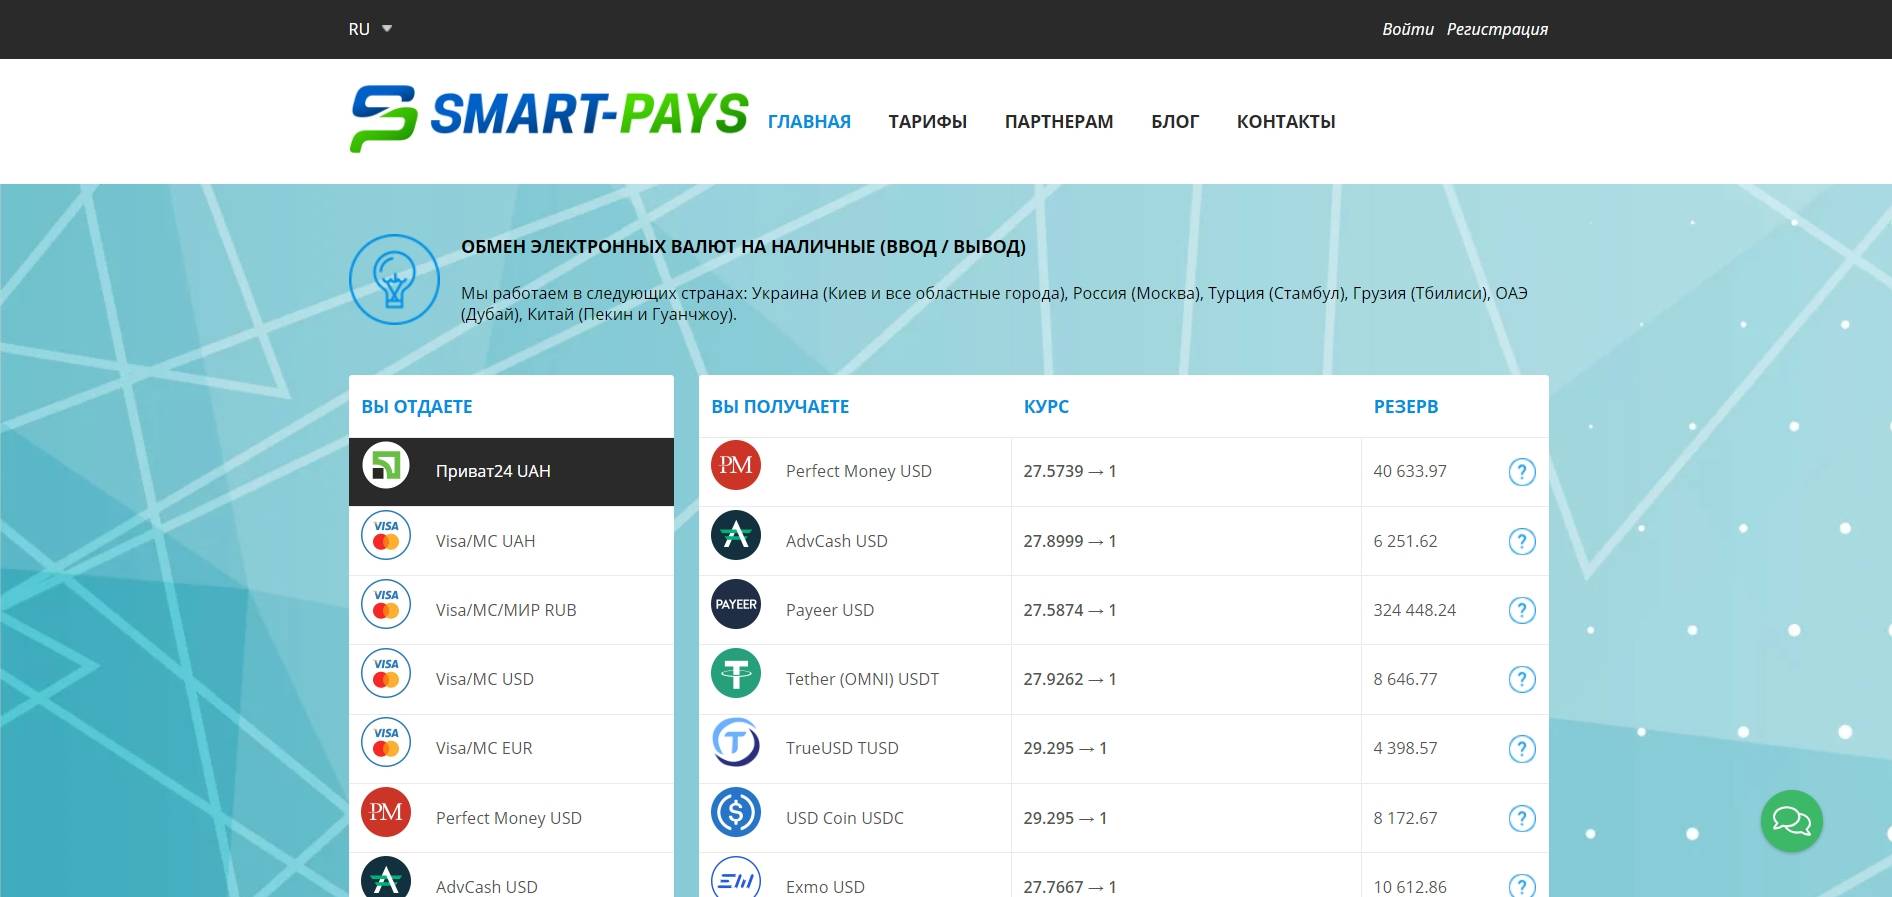Click the rate 27.9262 → 1
1892x897 pixels.
[x=1070, y=679]
